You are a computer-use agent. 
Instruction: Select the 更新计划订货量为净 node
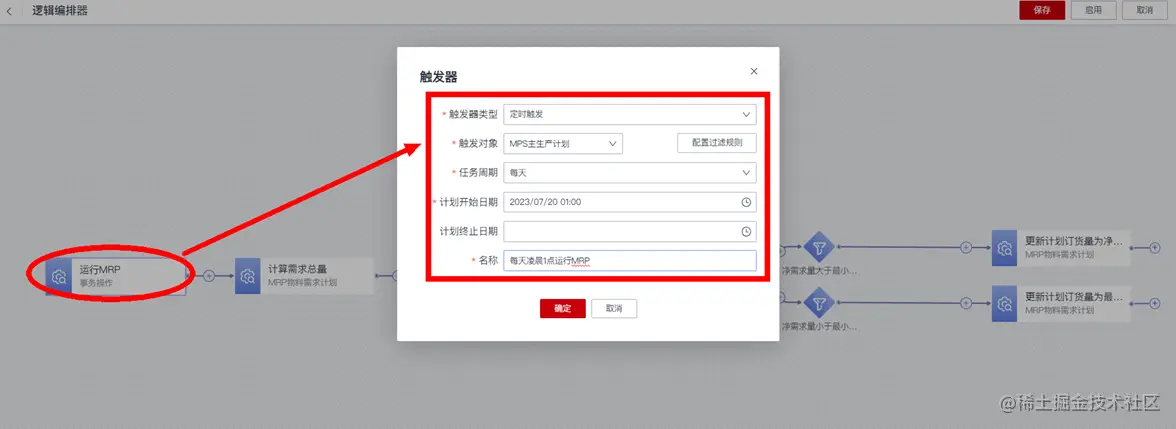[1060, 248]
